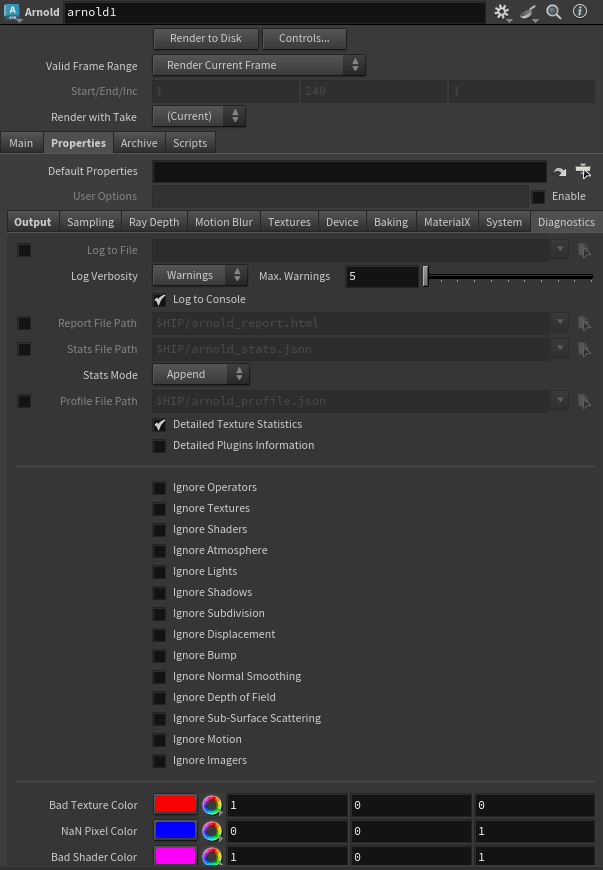Disable Log to Console checkbox
The height and width of the screenshot is (870, 603).
(x=160, y=300)
